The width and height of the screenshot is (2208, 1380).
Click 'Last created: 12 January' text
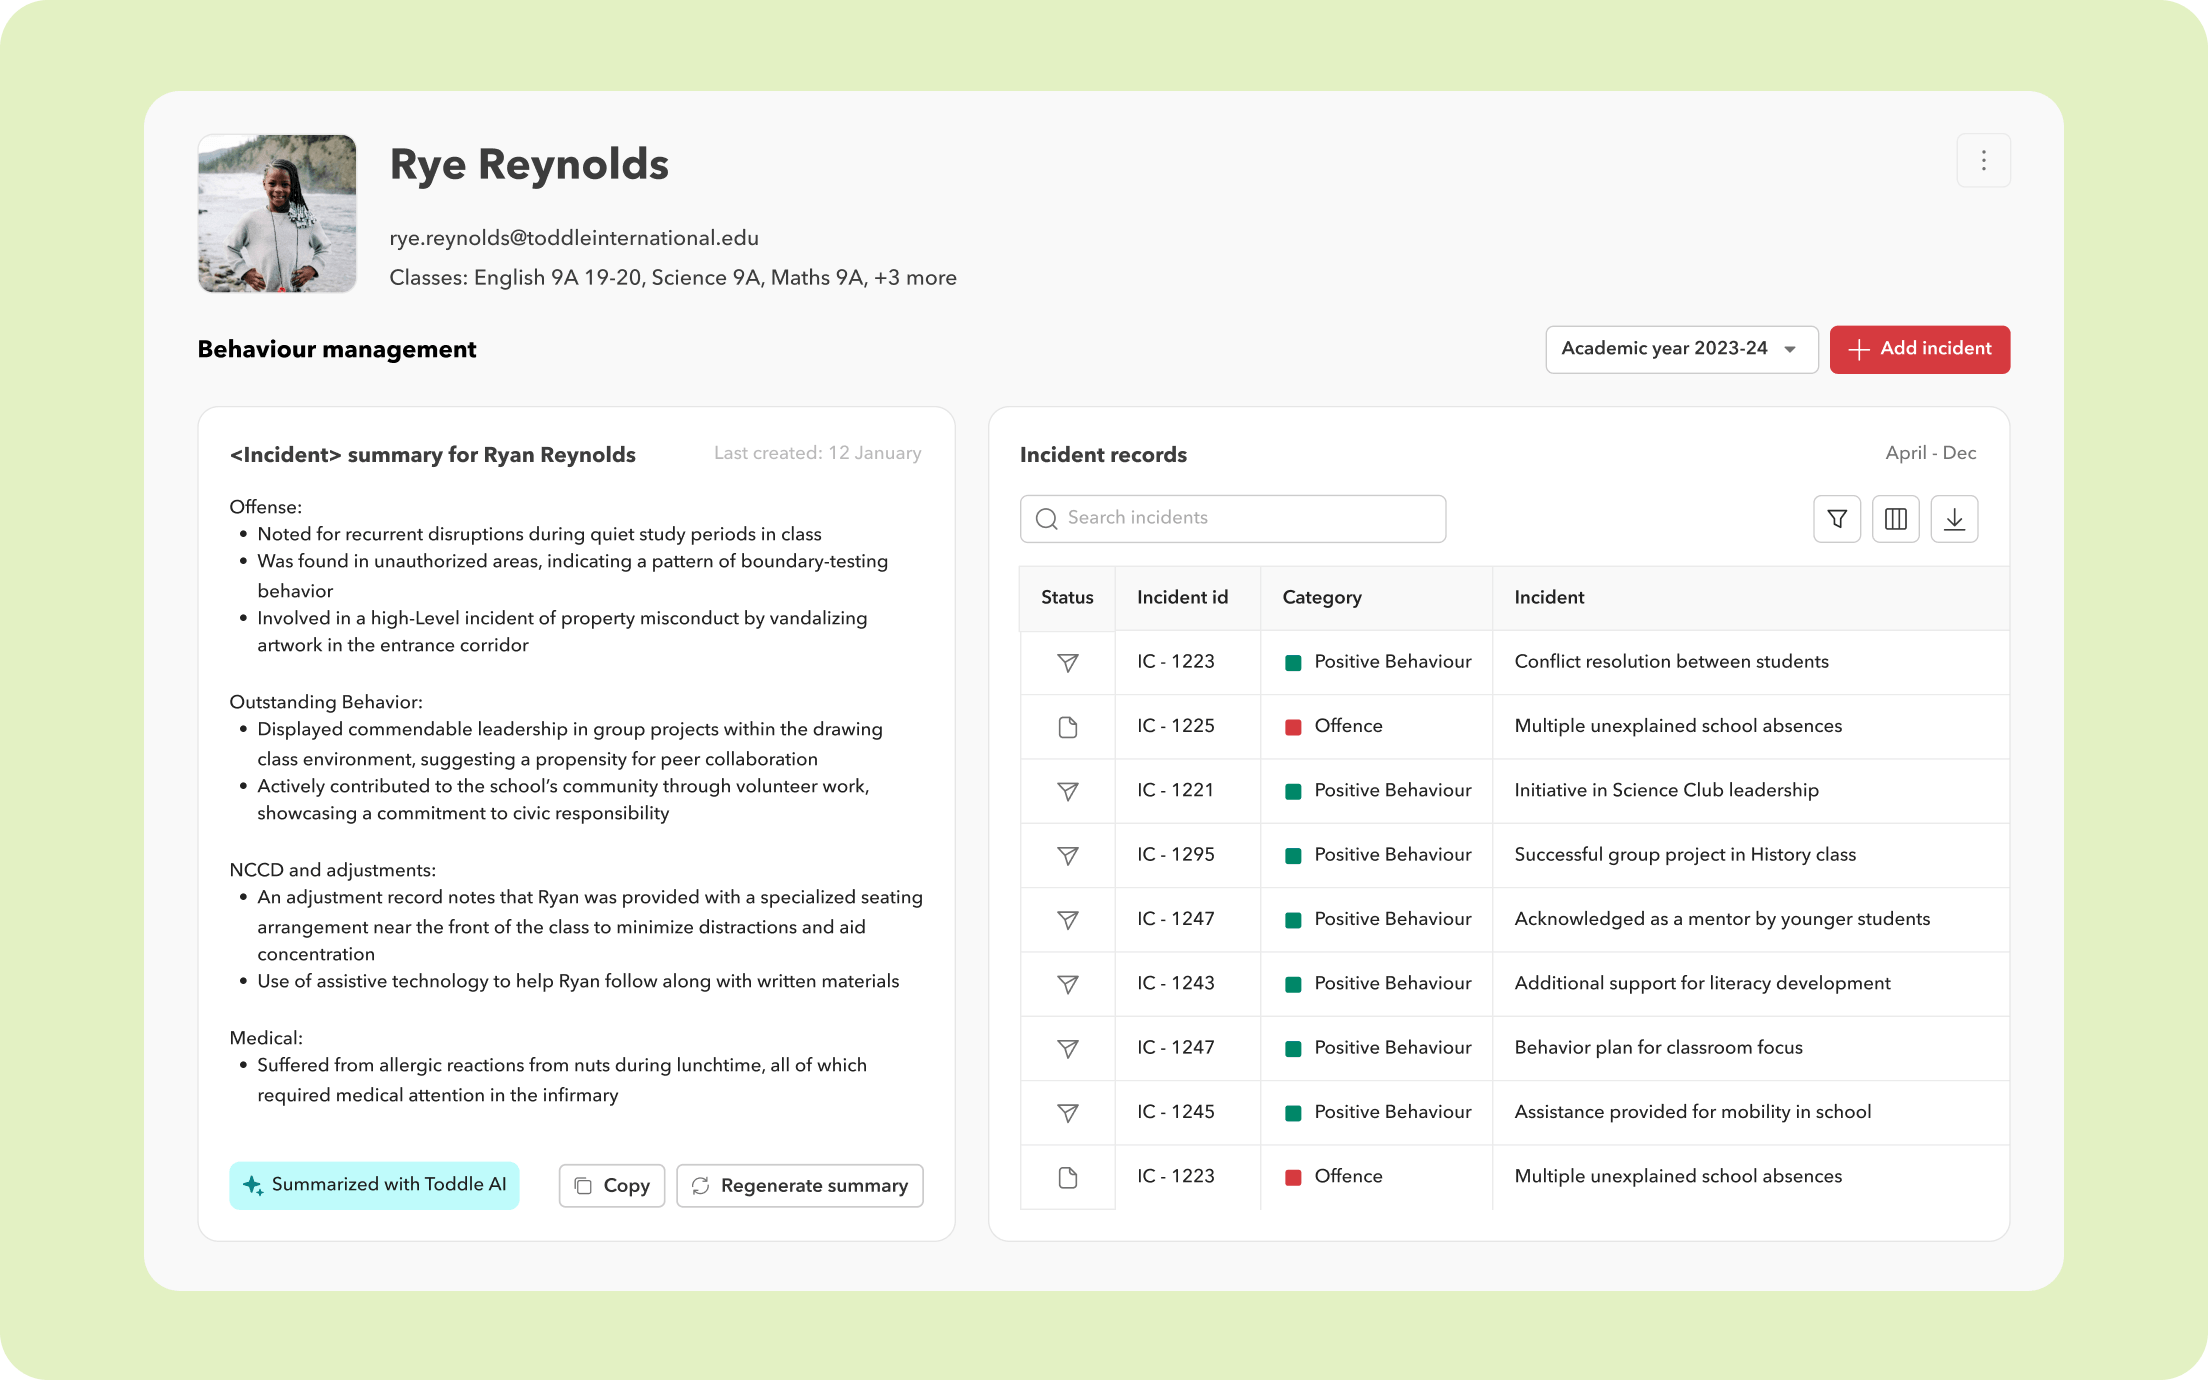tap(818, 453)
